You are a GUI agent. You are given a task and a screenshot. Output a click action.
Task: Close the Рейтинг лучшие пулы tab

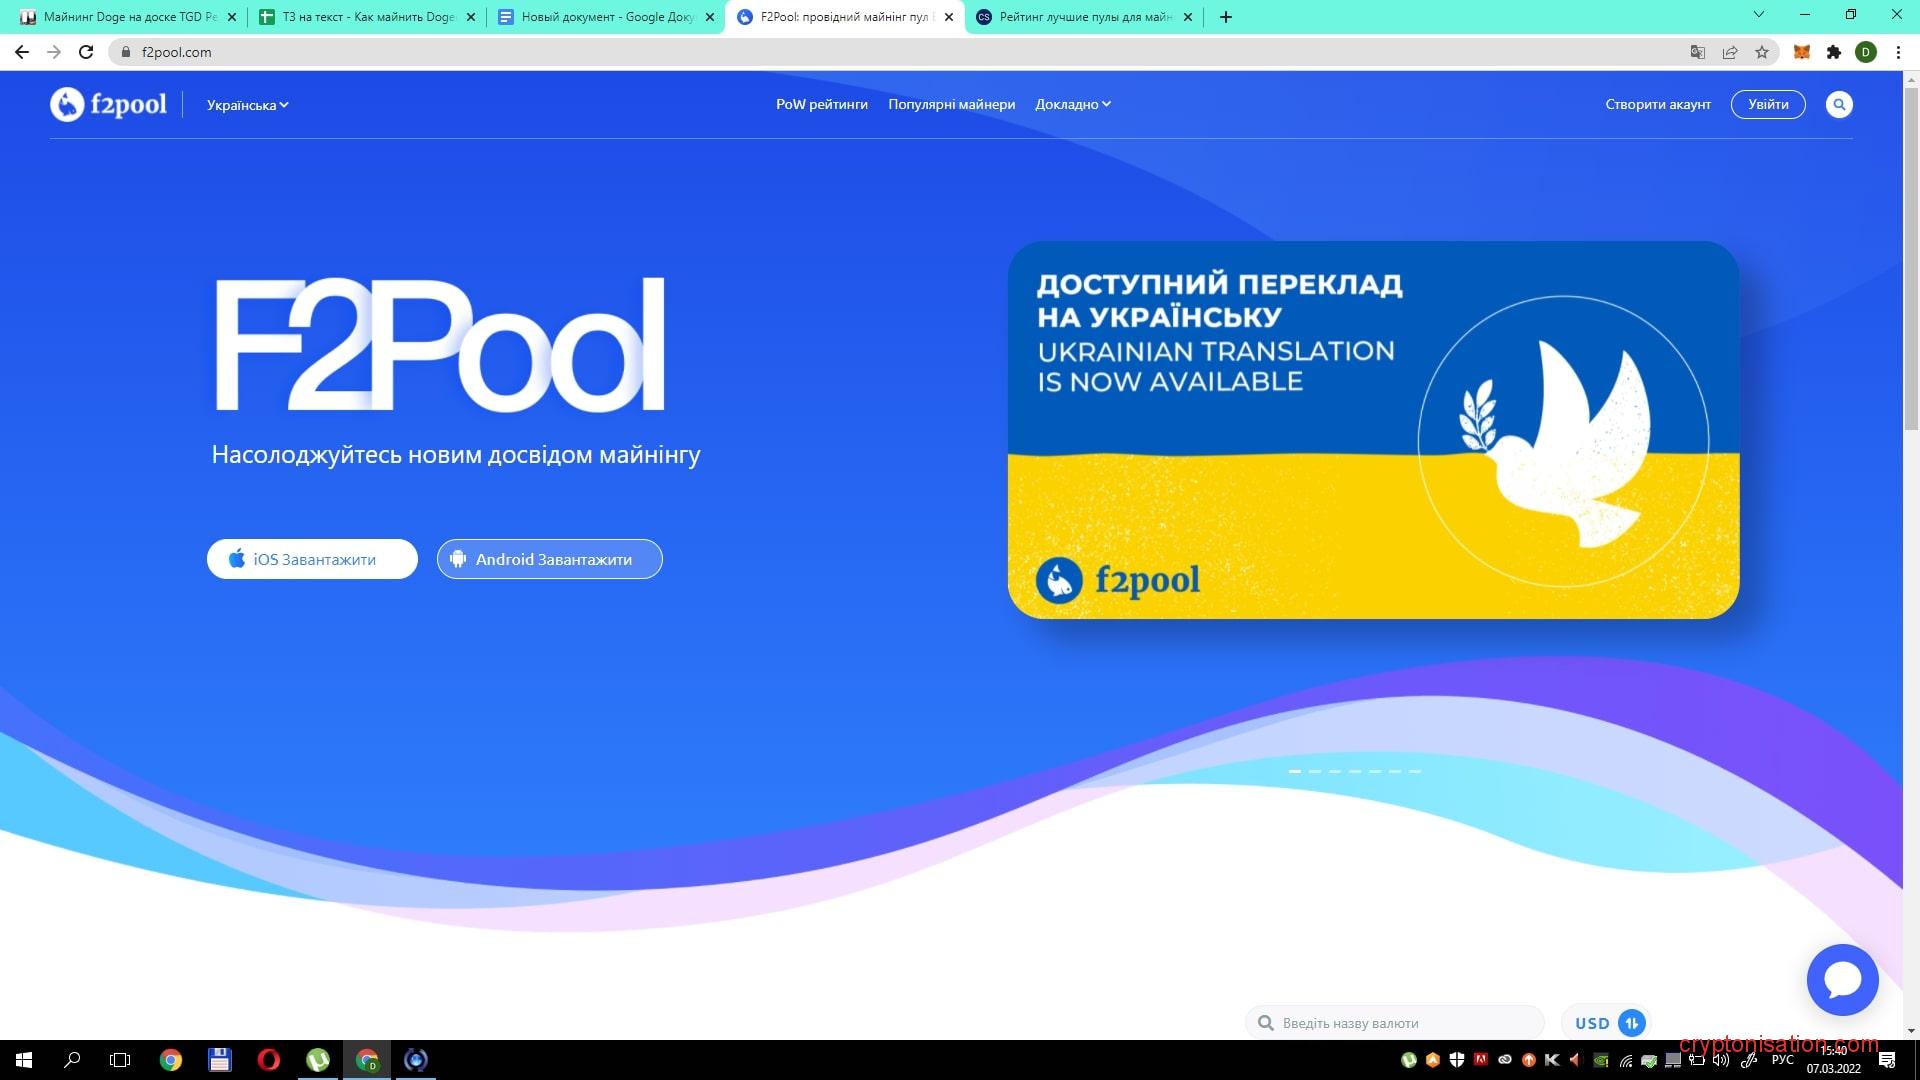(x=1188, y=17)
